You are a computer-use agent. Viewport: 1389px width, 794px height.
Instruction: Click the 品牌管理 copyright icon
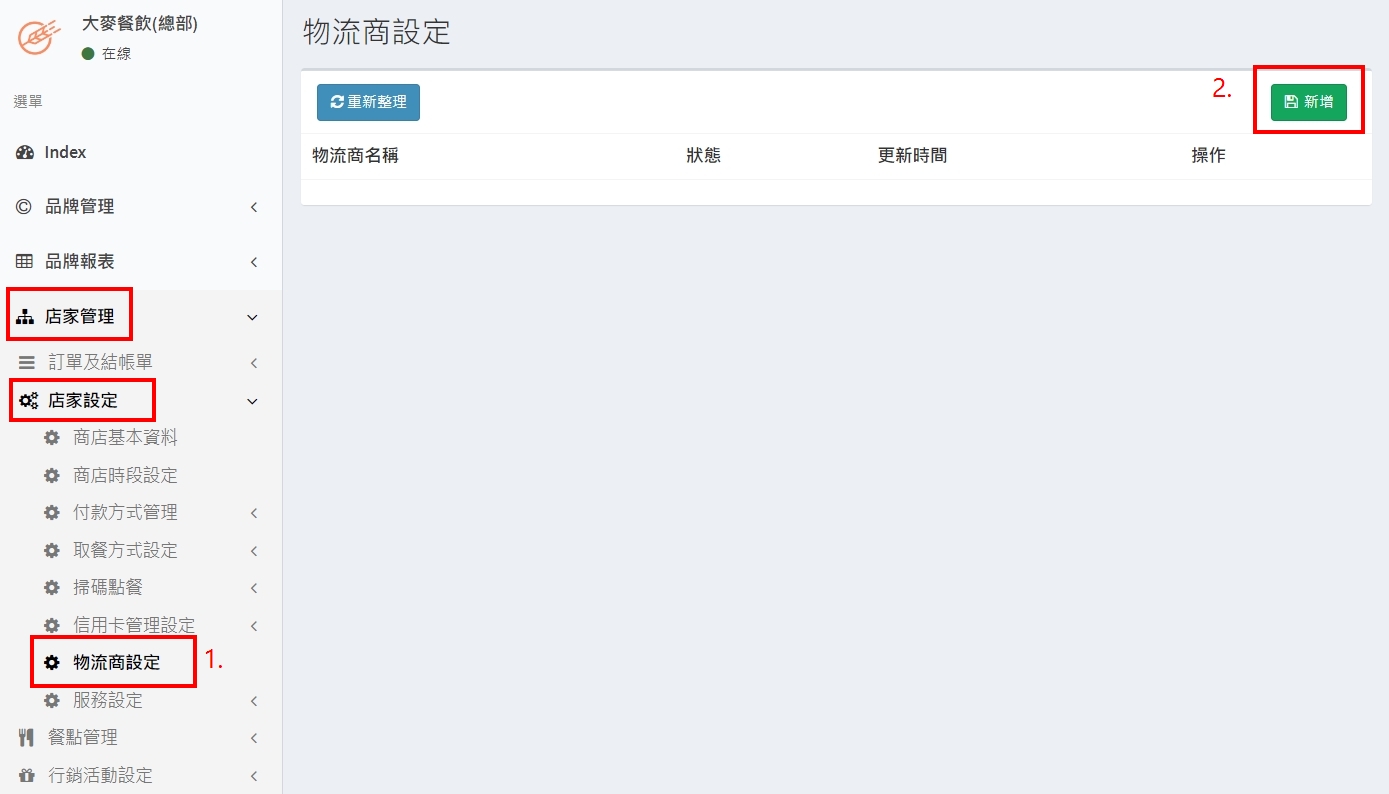(24, 207)
